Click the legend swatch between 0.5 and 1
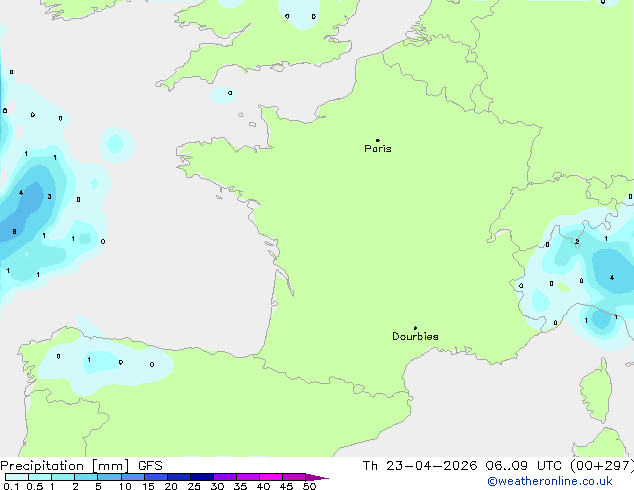634x490 pixels. coord(40,477)
